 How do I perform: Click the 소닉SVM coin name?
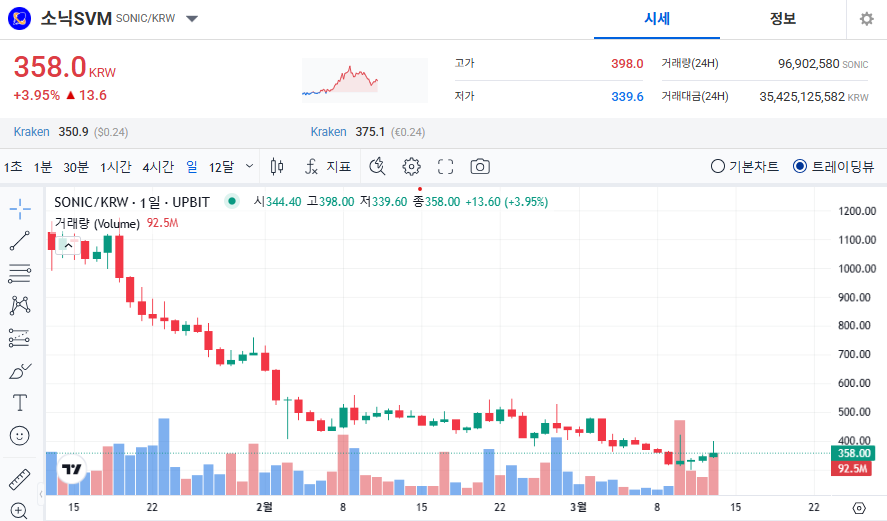pyautogui.click(x=76, y=19)
